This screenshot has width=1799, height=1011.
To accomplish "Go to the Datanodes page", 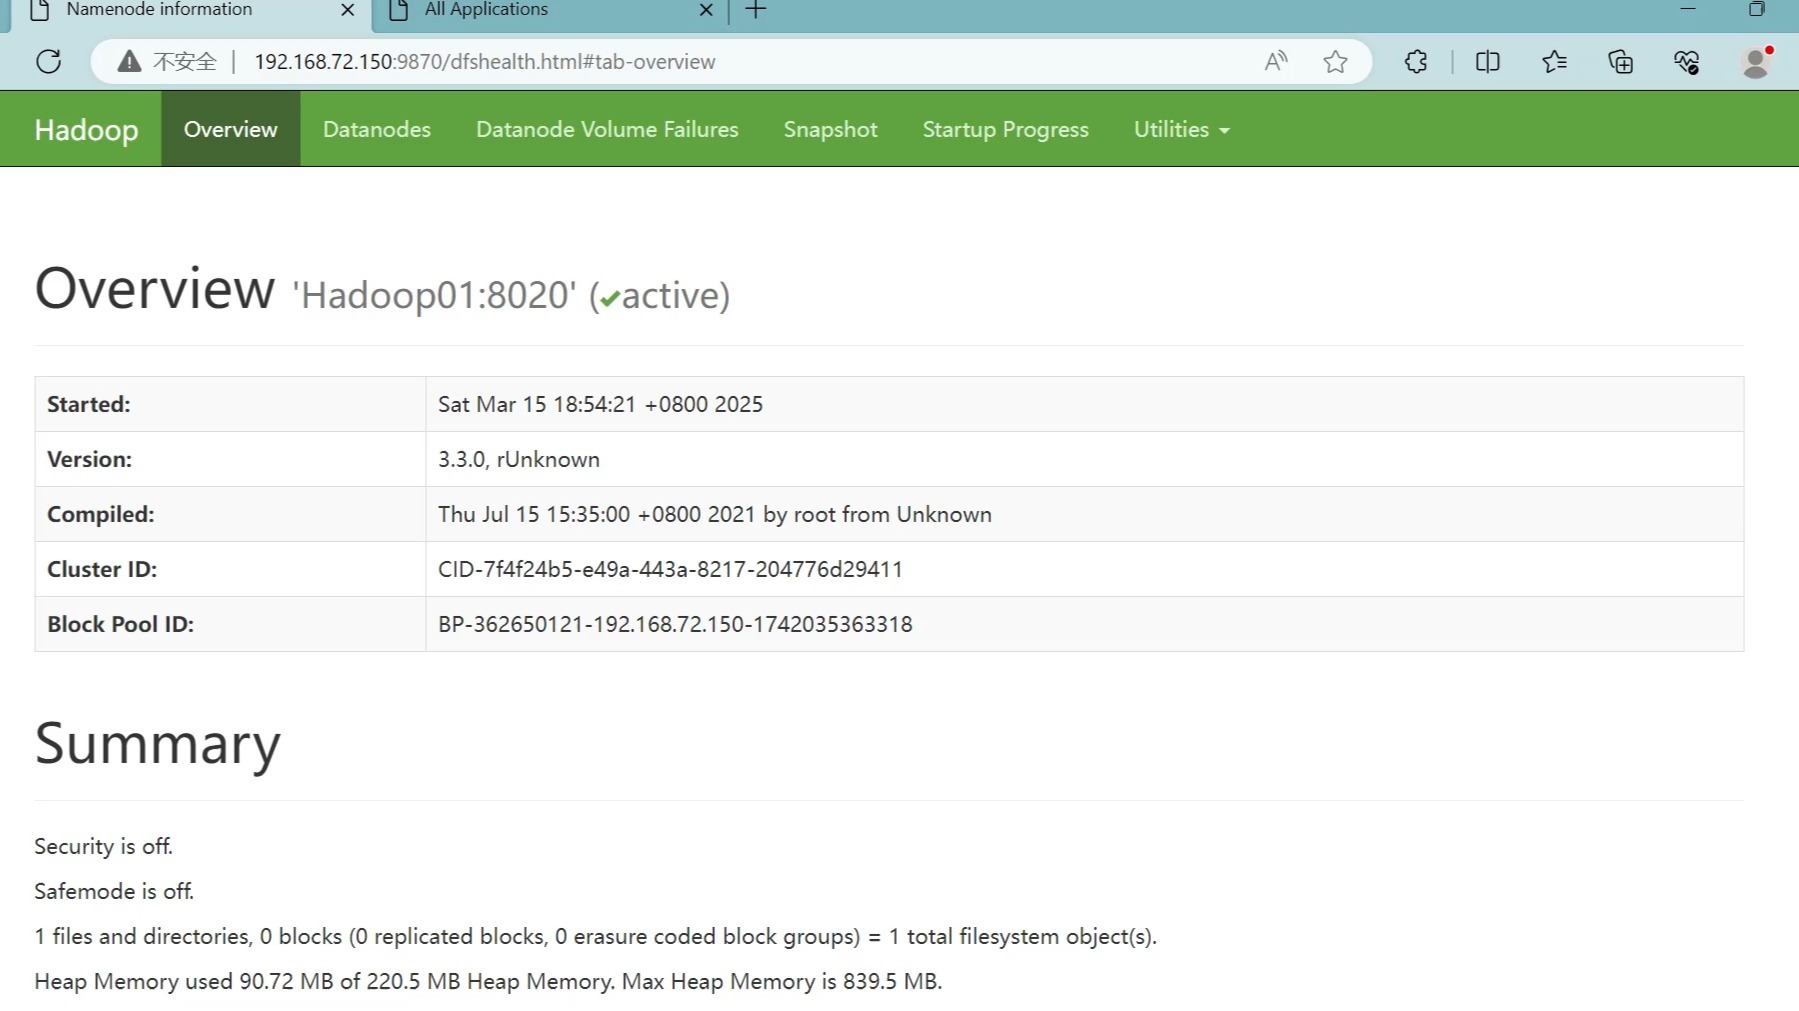I will point(377,129).
